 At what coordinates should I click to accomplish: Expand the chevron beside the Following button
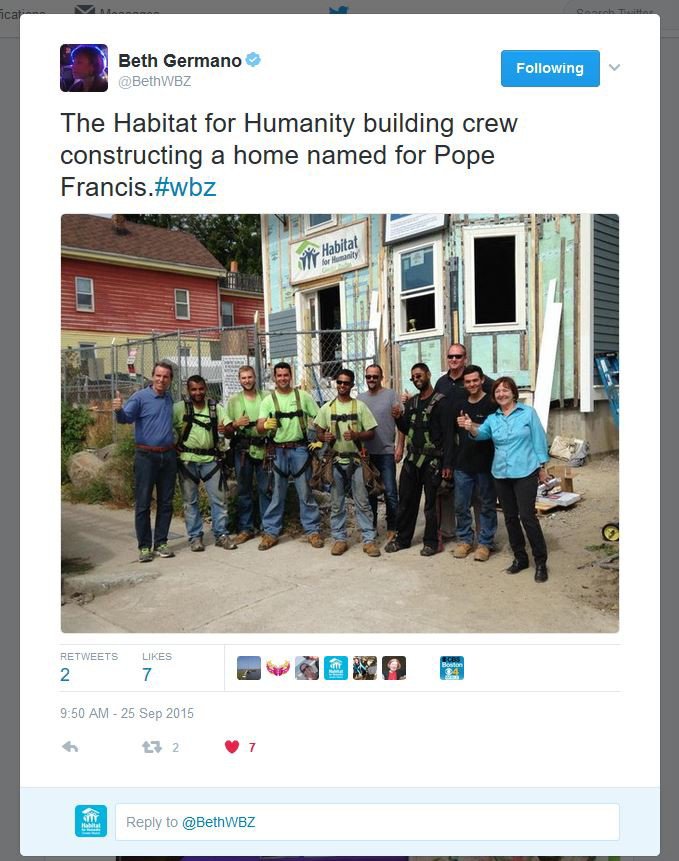coord(614,68)
